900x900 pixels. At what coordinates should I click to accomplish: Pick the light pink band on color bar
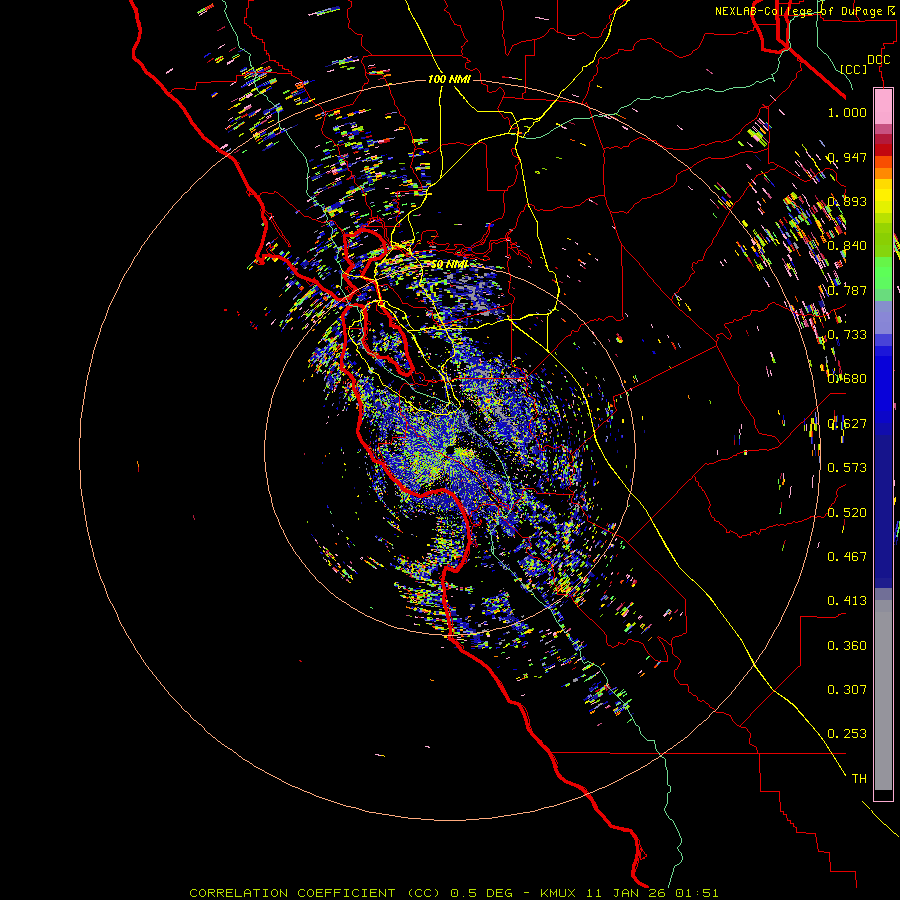coord(883,106)
